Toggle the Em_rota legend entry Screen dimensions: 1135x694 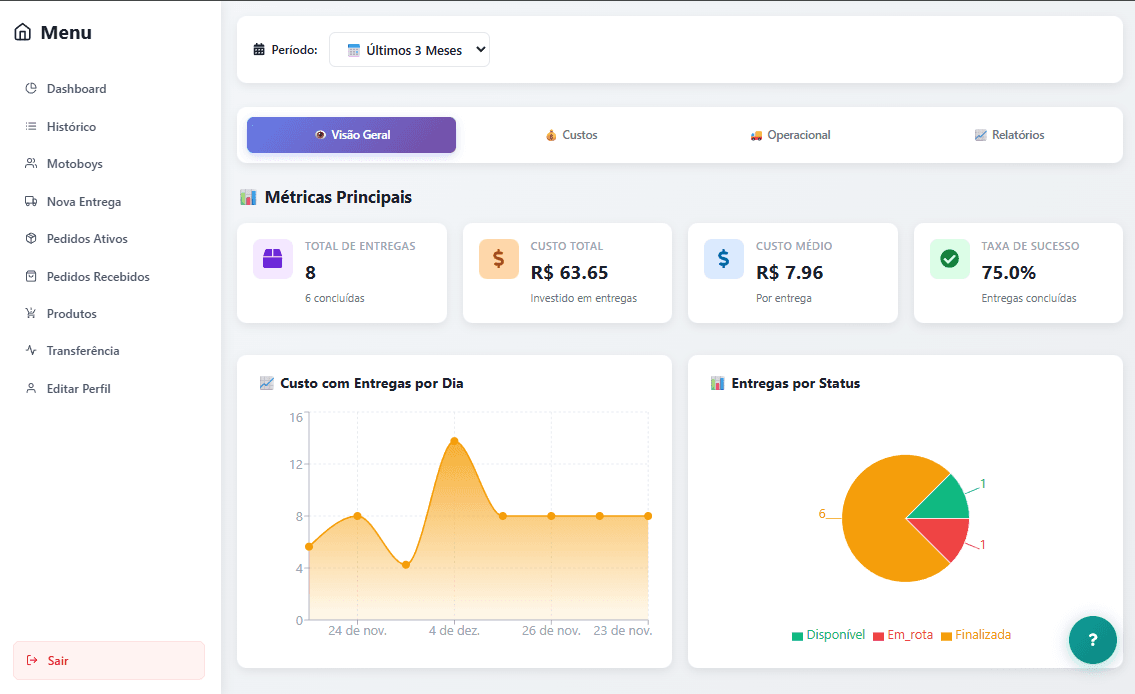coord(902,635)
